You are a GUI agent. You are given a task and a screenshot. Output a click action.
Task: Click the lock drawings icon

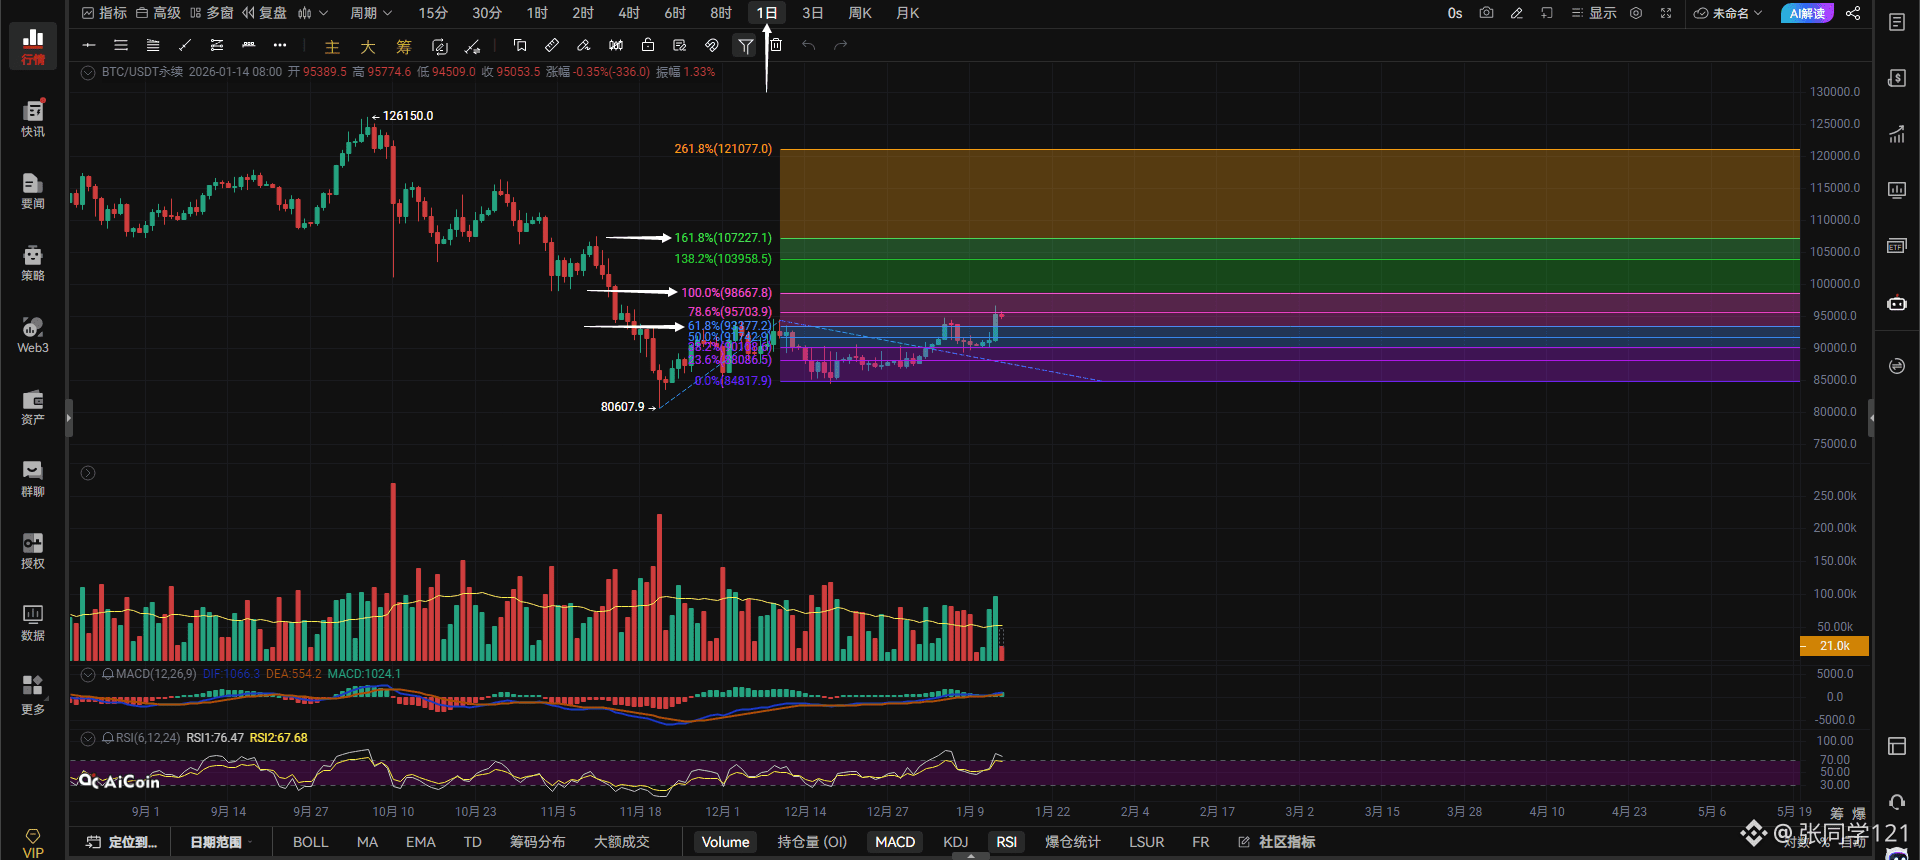coord(648,45)
